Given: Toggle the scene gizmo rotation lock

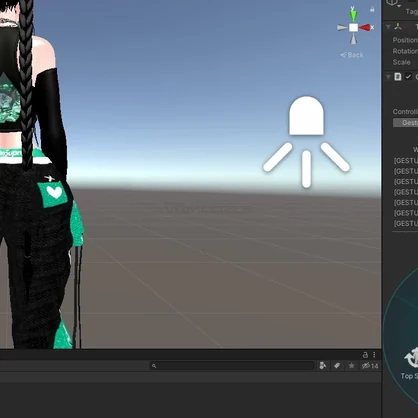Looking at the screenshot, I should (372, 9).
